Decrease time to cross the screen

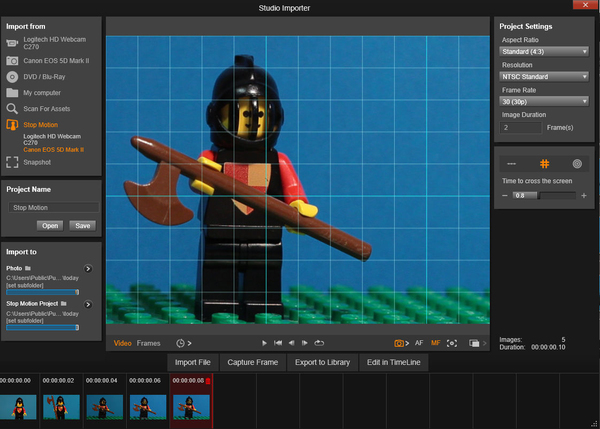pyautogui.click(x=505, y=196)
